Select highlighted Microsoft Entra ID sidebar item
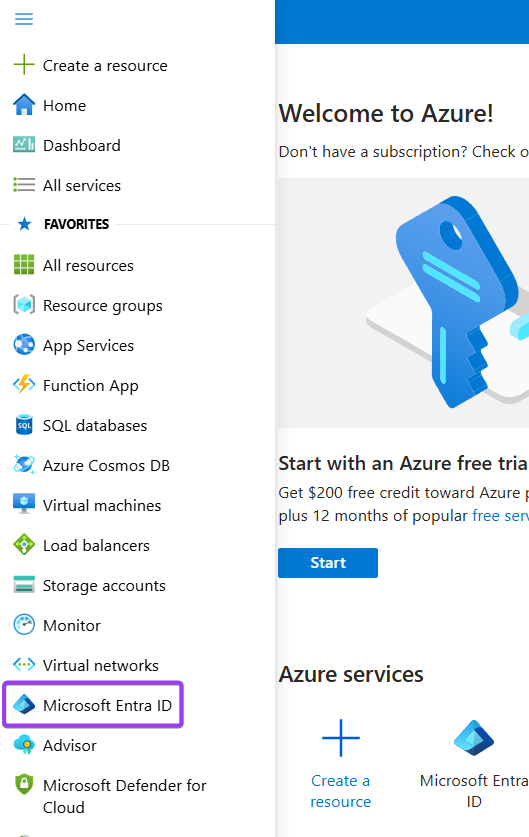 pyautogui.click(x=93, y=705)
